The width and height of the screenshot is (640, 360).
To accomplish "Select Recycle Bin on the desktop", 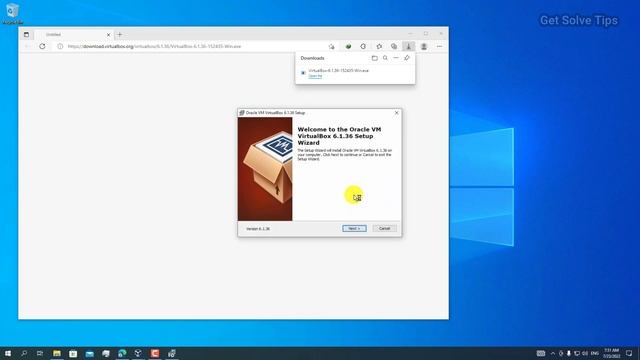I will click(x=13, y=13).
